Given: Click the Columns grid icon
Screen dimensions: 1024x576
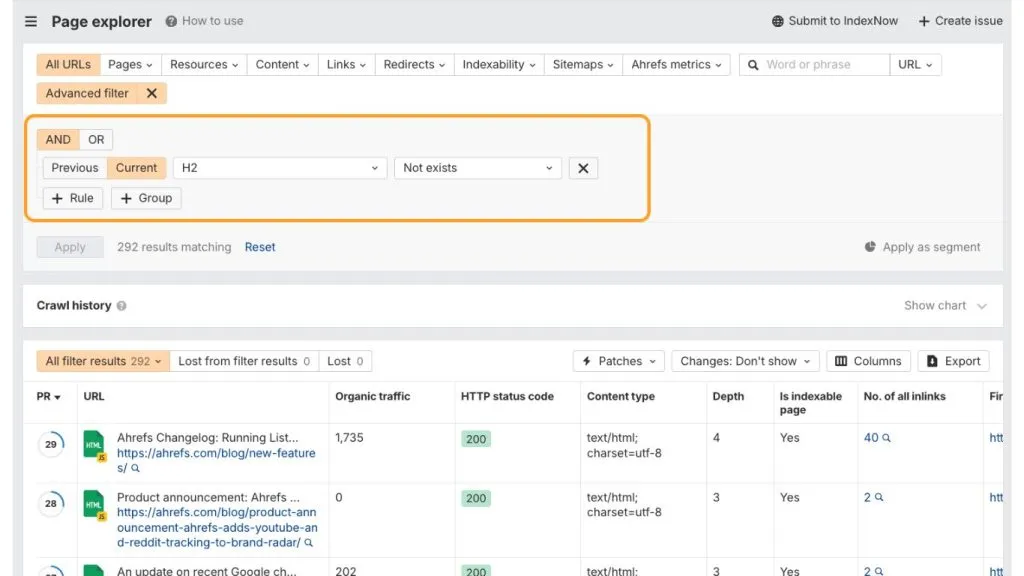Looking at the screenshot, I should coord(841,361).
